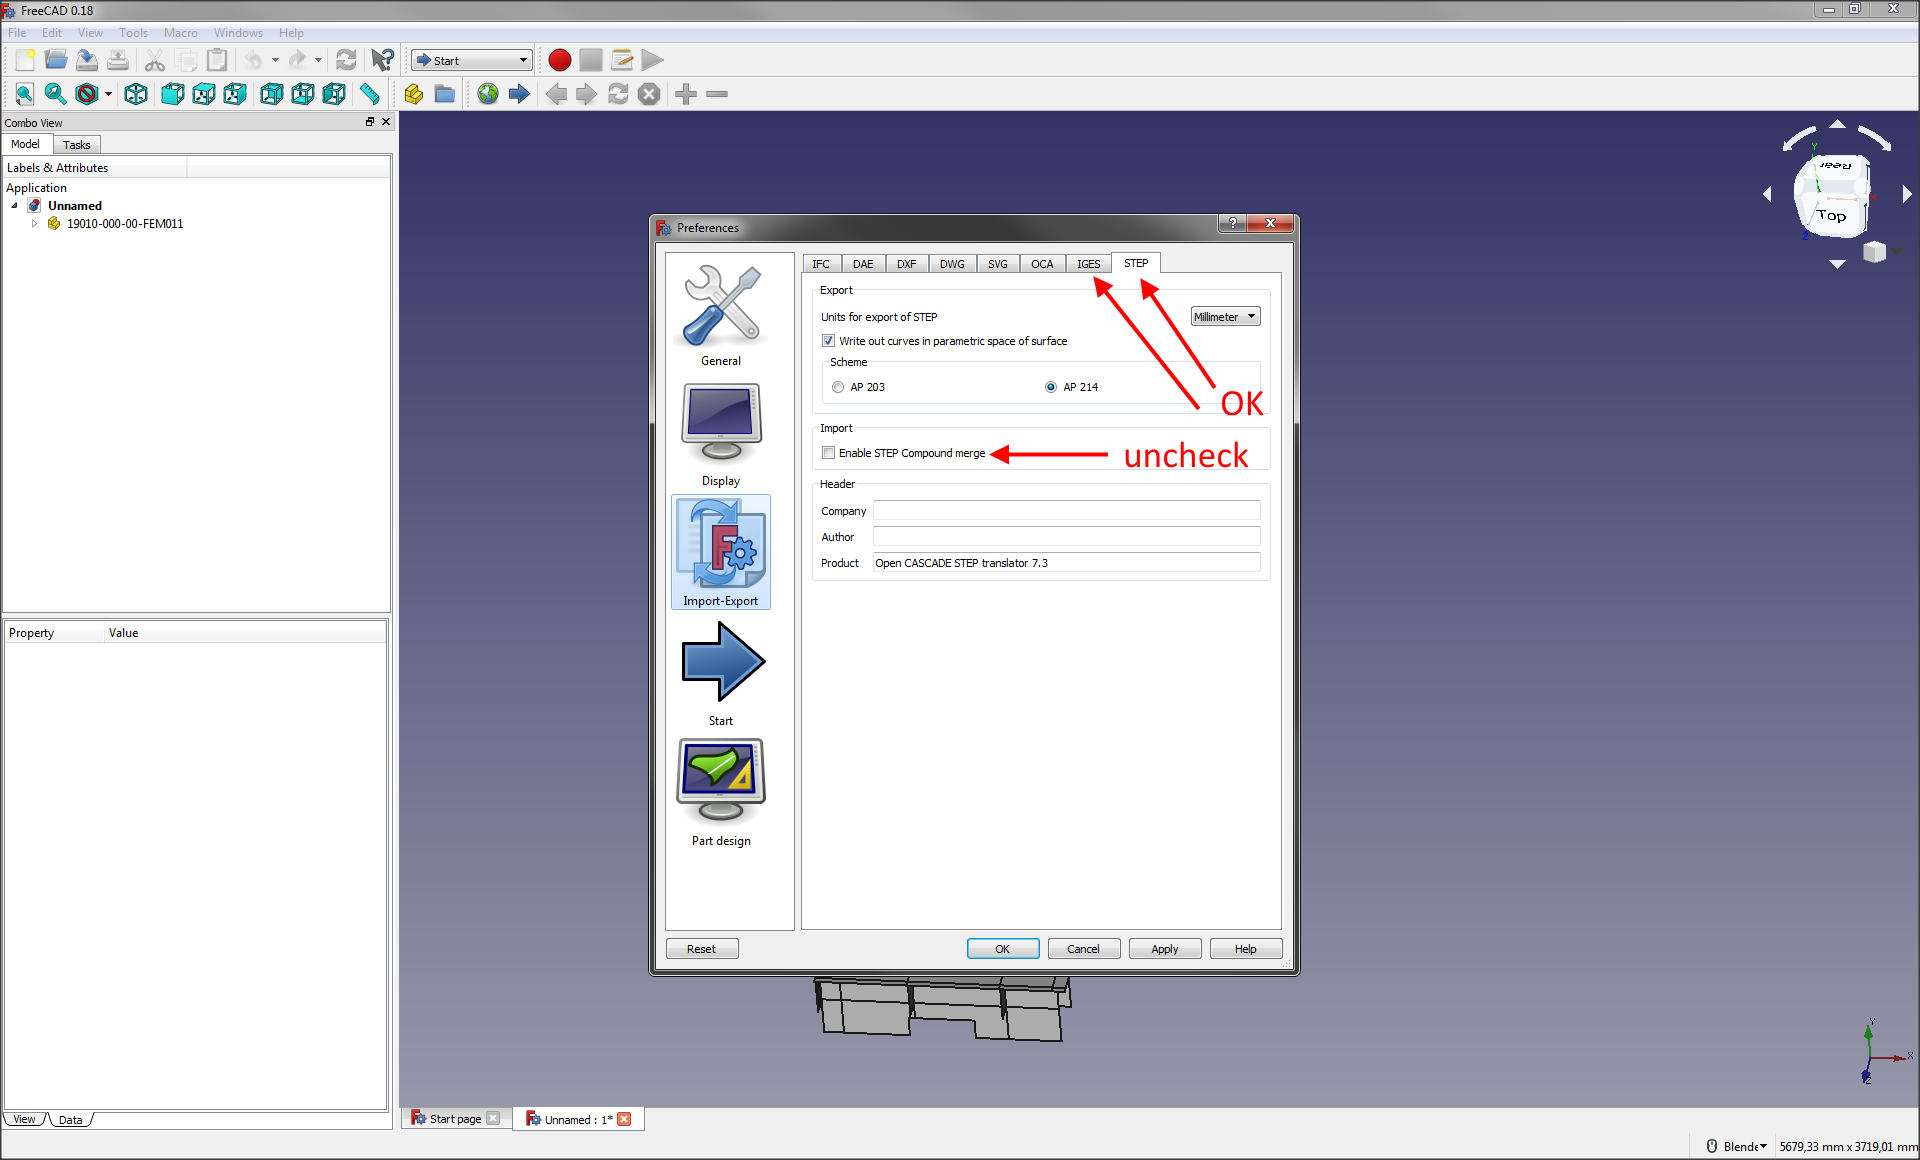Image resolution: width=1920 pixels, height=1160 pixels.
Task: Select 19010-000-00-FEM011 in model tree
Action: (125, 224)
